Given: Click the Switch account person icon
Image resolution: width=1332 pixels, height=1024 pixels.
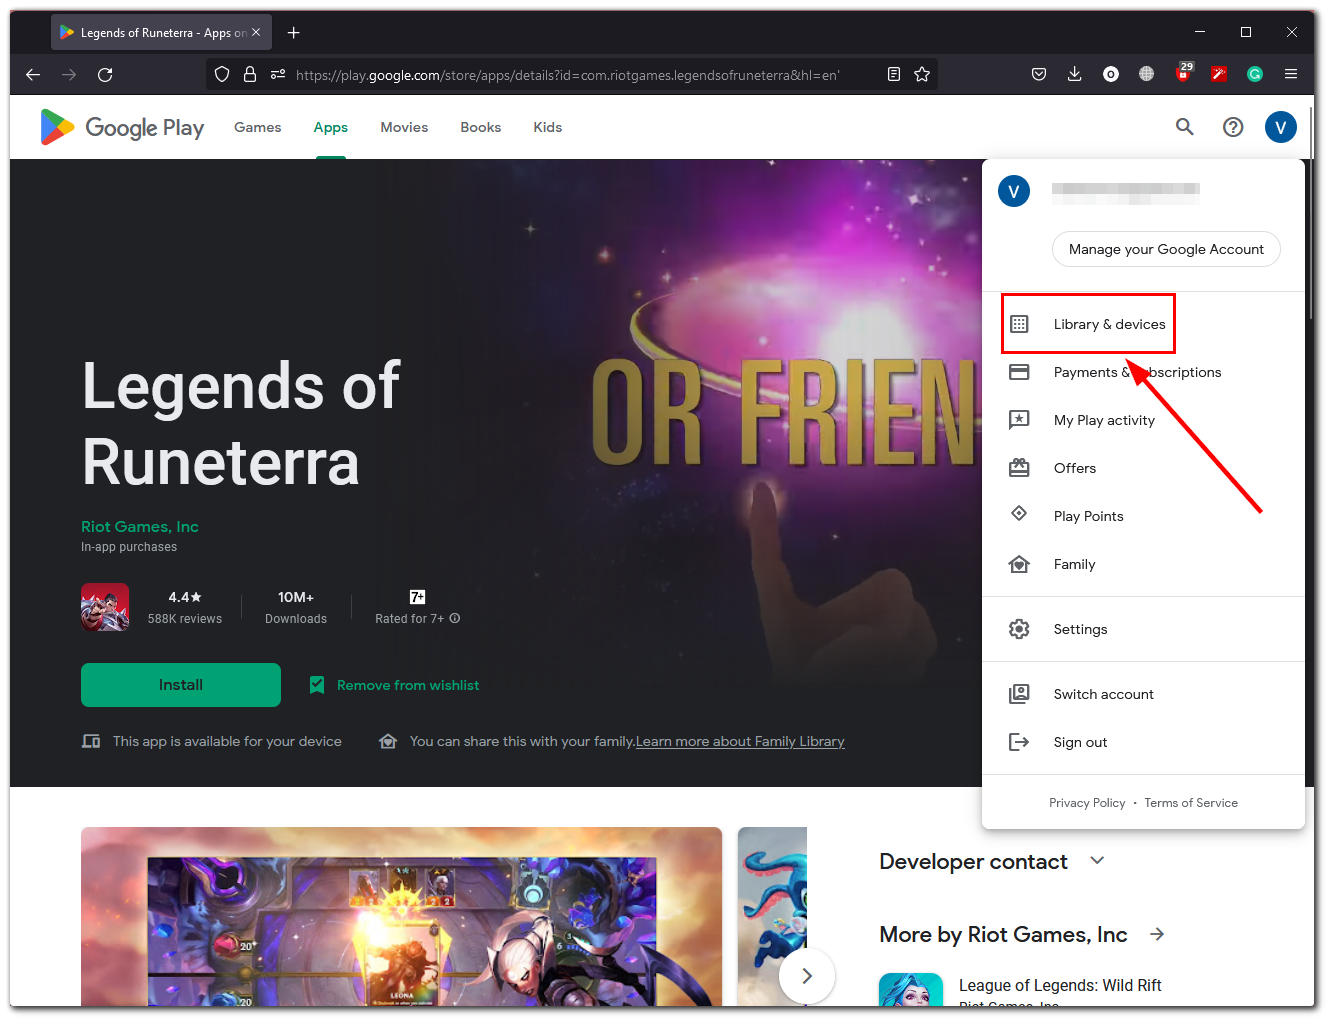Looking at the screenshot, I should (1019, 694).
